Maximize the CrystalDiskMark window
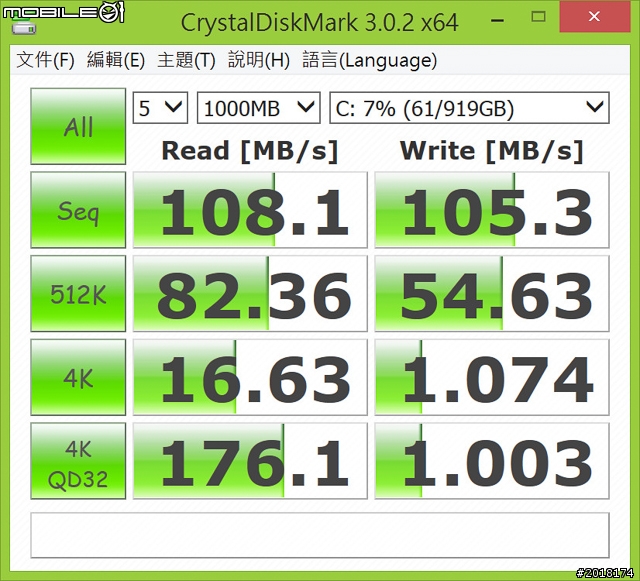 click(x=539, y=17)
